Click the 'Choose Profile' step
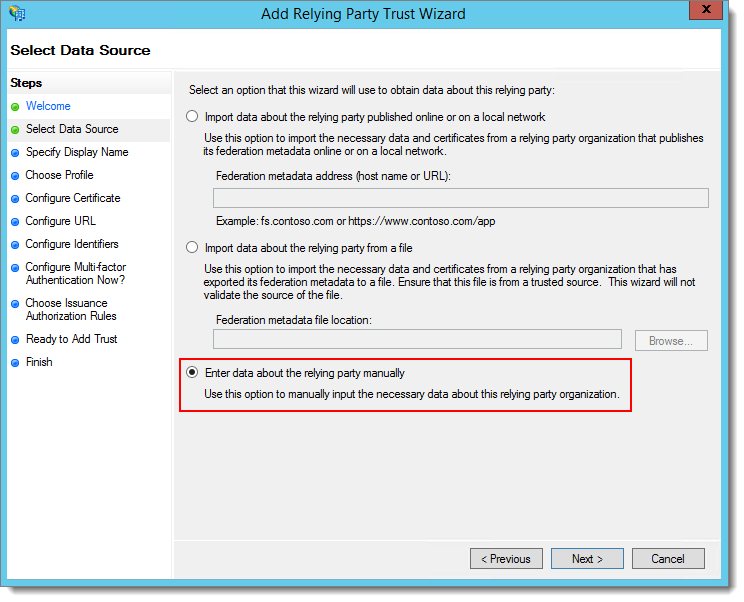 (59, 175)
